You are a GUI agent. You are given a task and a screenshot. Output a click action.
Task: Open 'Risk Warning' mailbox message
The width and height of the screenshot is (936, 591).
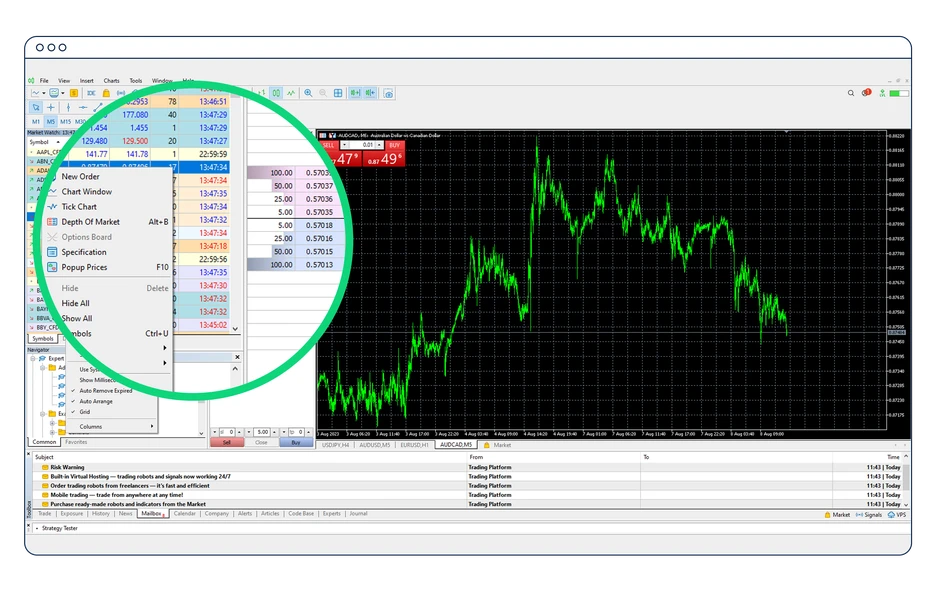(67, 467)
